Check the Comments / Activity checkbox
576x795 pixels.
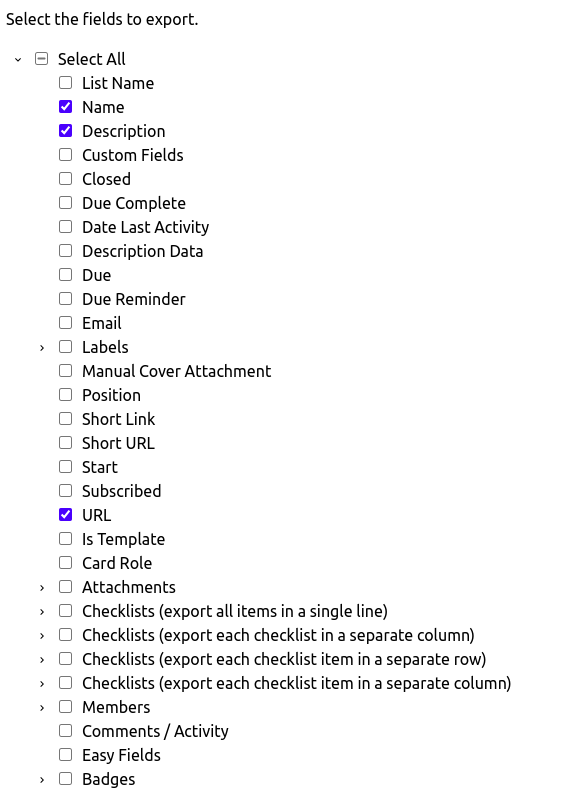click(65, 731)
